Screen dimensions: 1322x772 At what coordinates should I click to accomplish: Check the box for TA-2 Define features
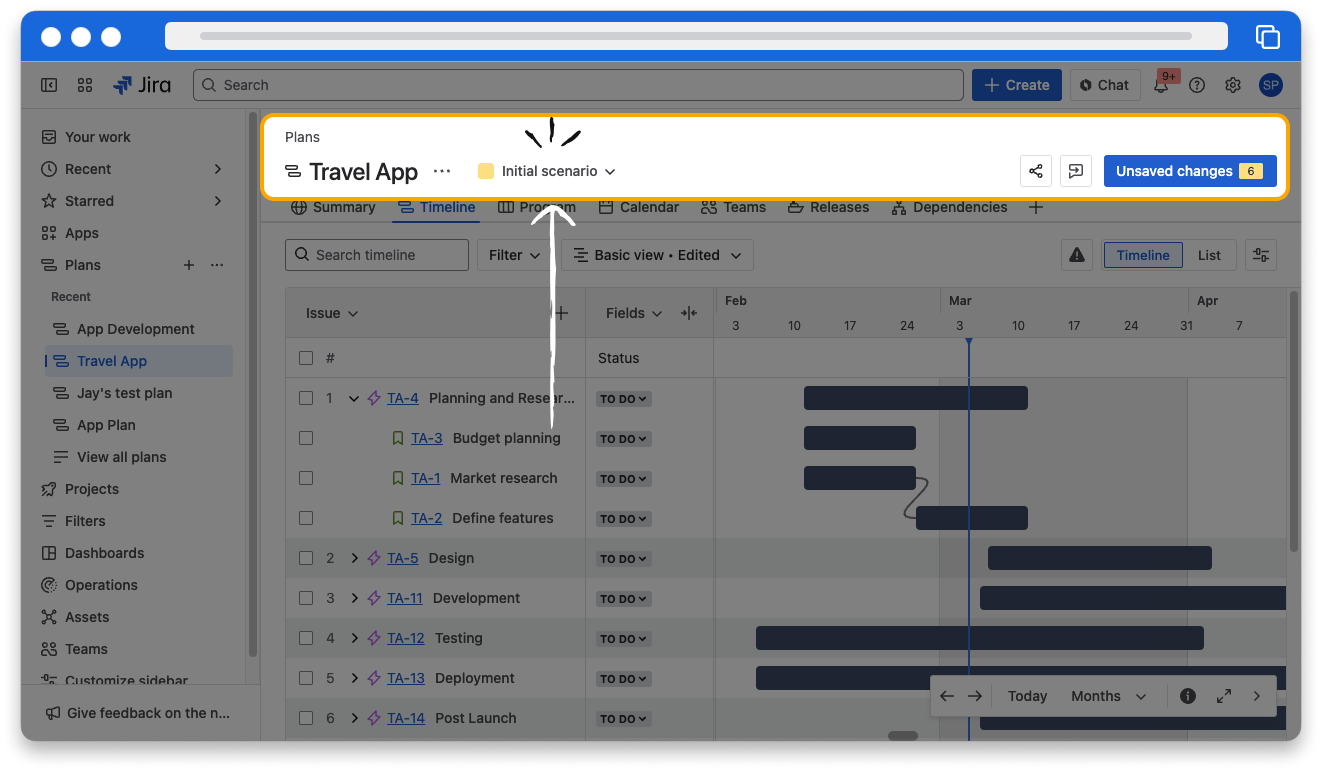pyautogui.click(x=306, y=518)
